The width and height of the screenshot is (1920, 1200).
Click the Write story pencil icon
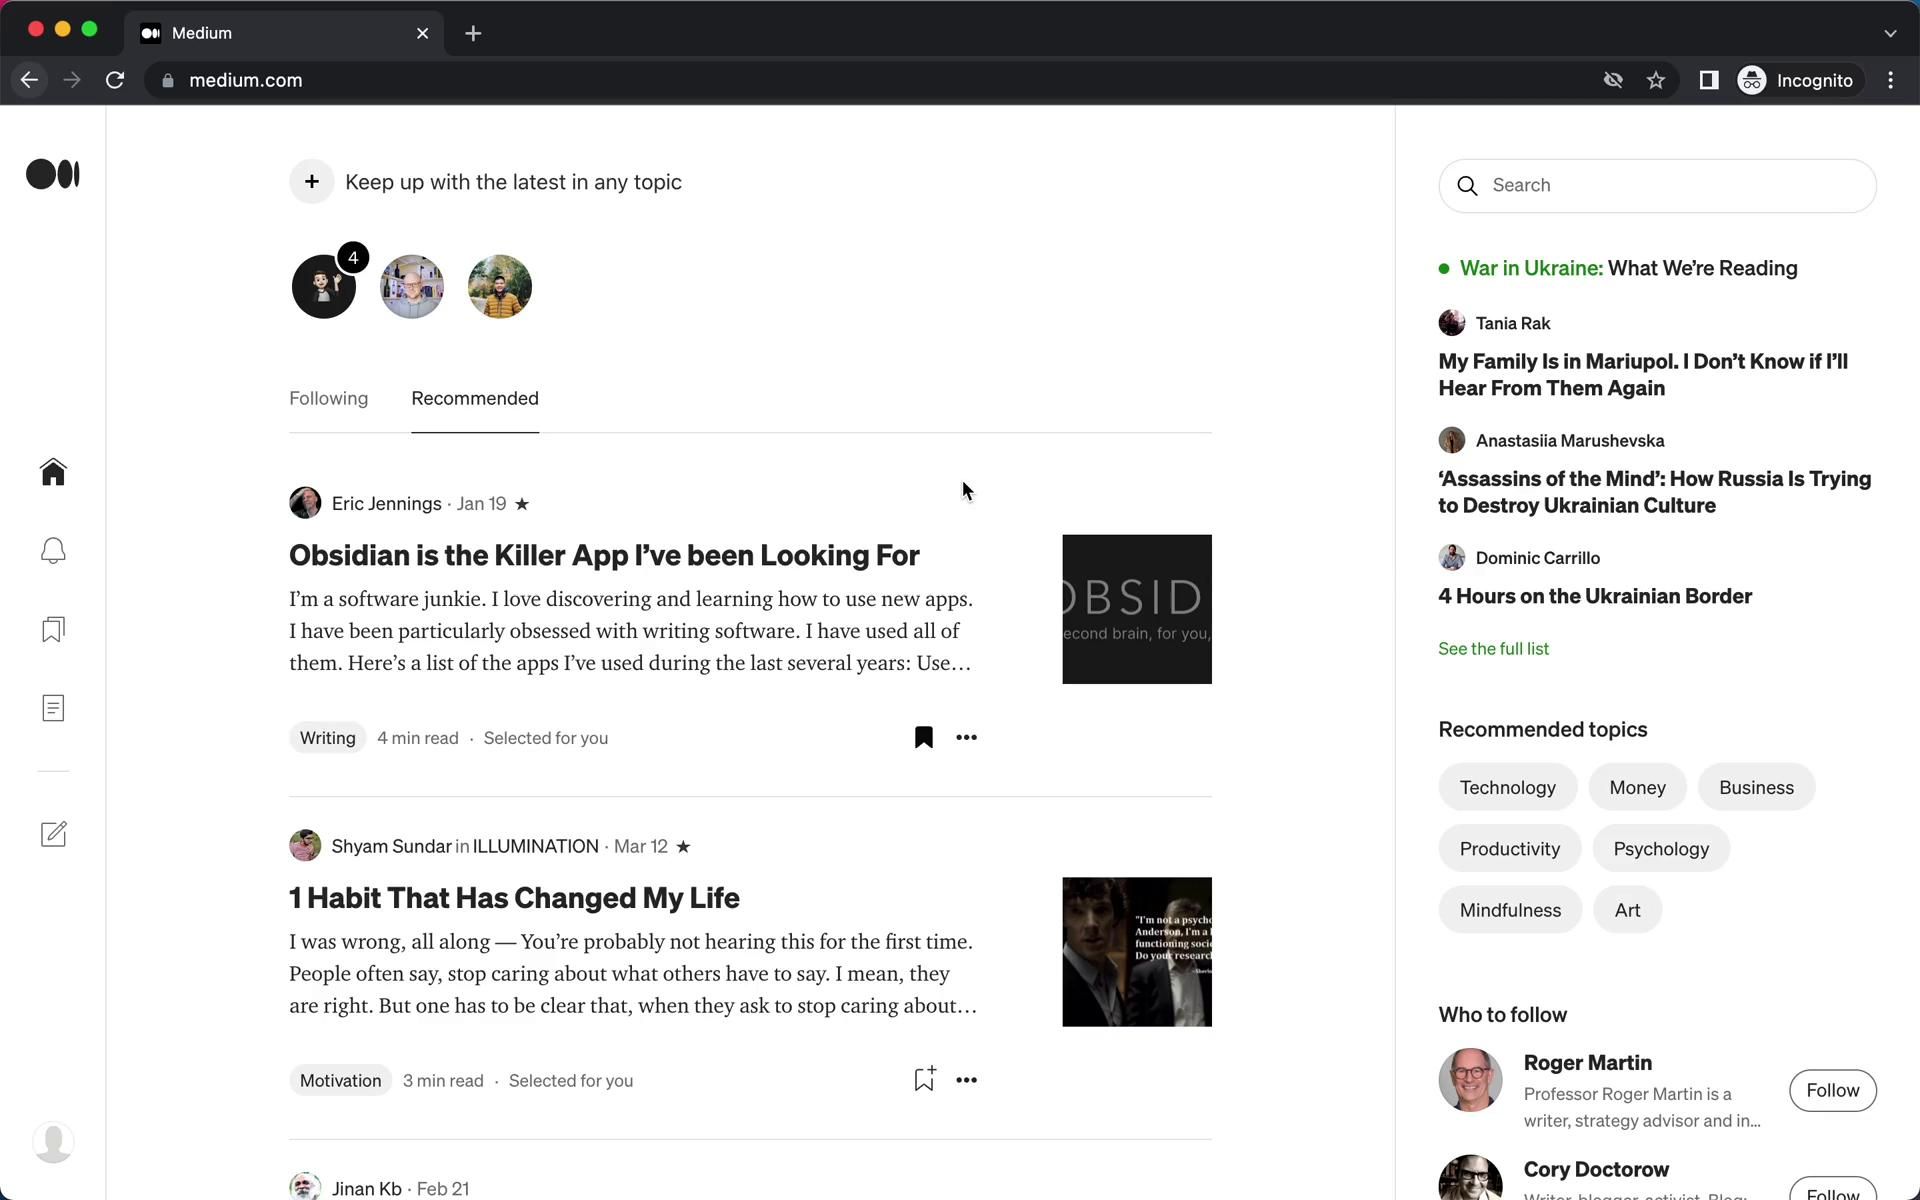click(x=53, y=834)
